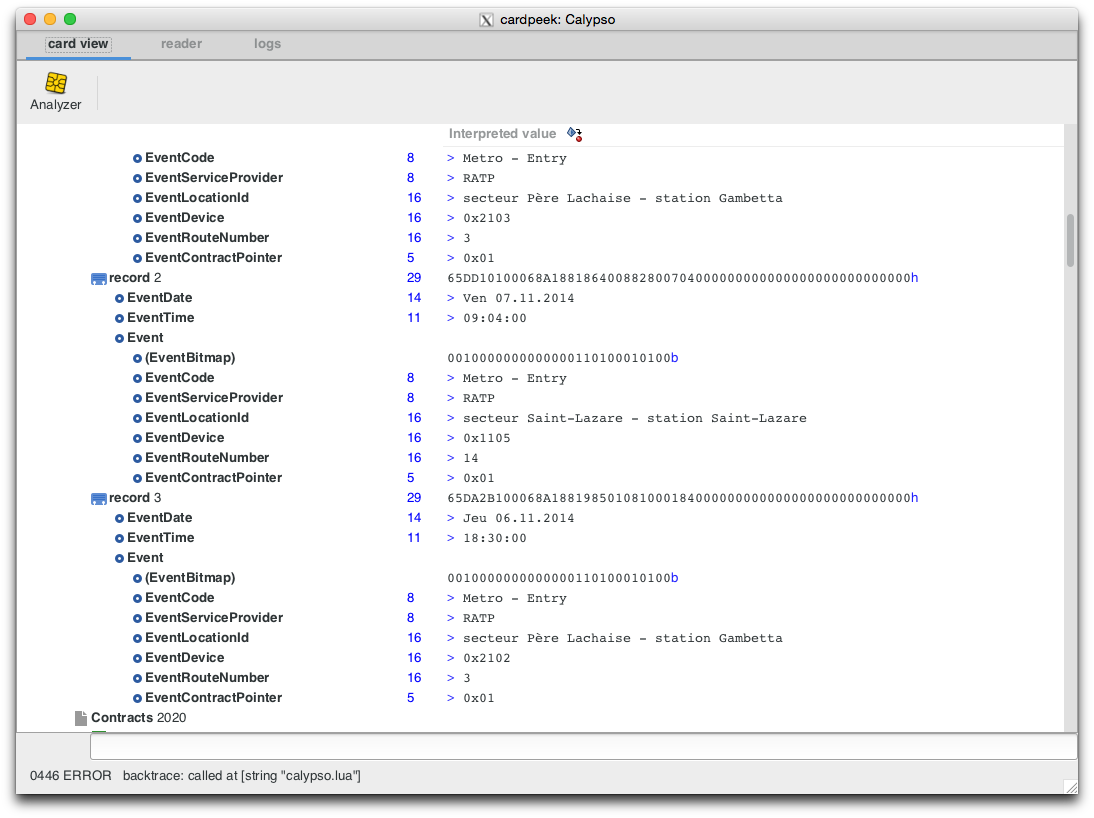
Task: Click bullet icon of EventRouteNumber 14 row
Action: click(137, 459)
